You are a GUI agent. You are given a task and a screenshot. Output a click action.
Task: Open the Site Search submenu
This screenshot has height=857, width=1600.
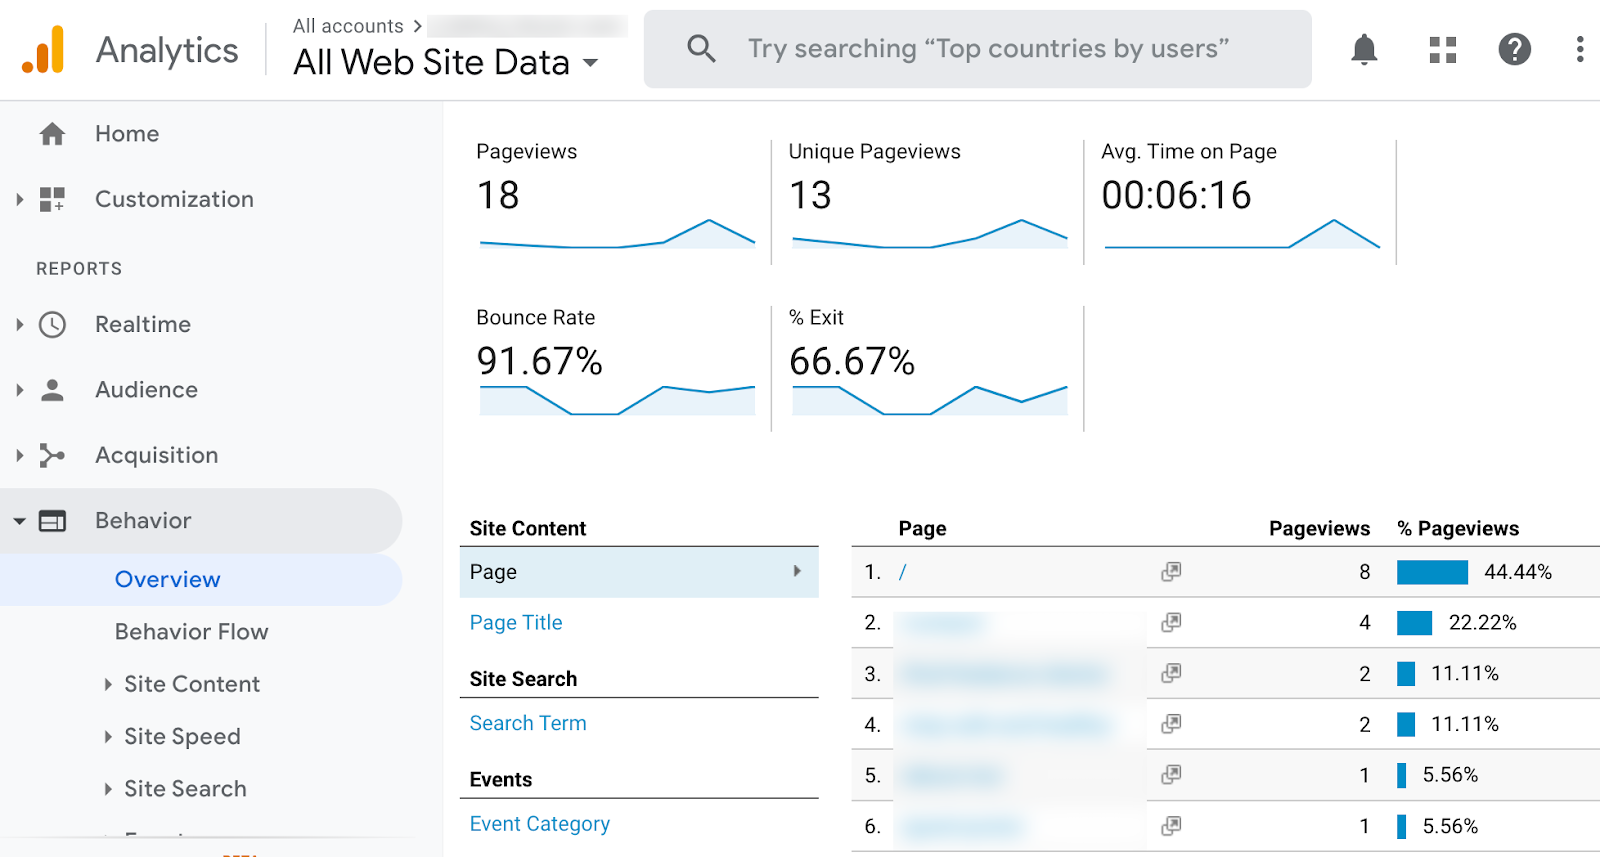coord(185,789)
